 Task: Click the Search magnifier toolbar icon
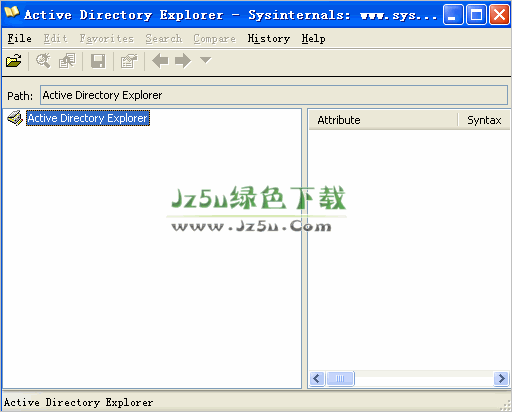(x=43, y=61)
